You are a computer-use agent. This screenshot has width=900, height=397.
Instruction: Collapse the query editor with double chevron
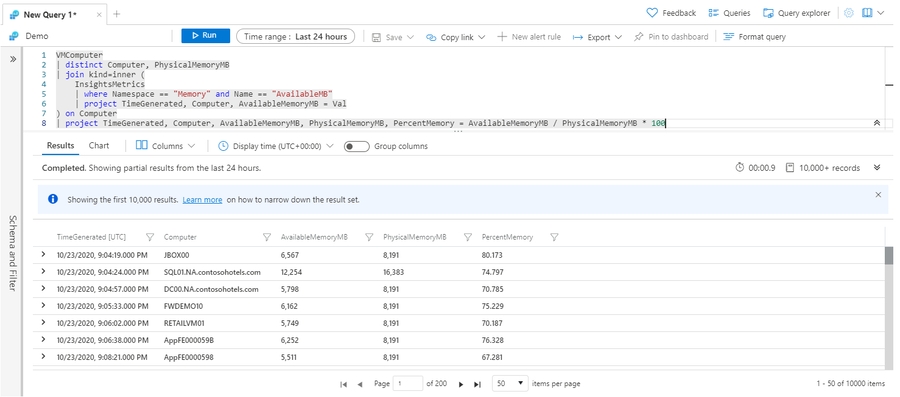[x=876, y=123]
